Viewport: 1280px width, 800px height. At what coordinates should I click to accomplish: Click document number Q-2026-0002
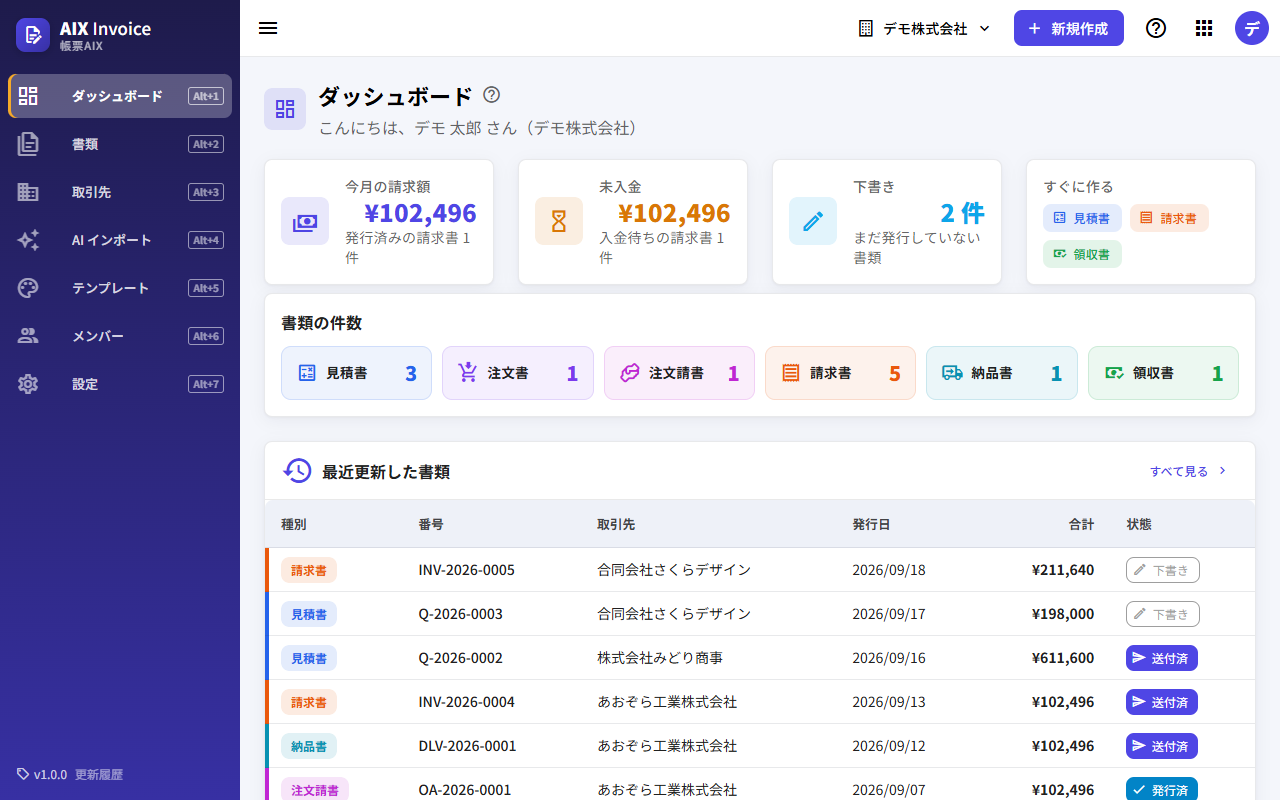[461, 658]
